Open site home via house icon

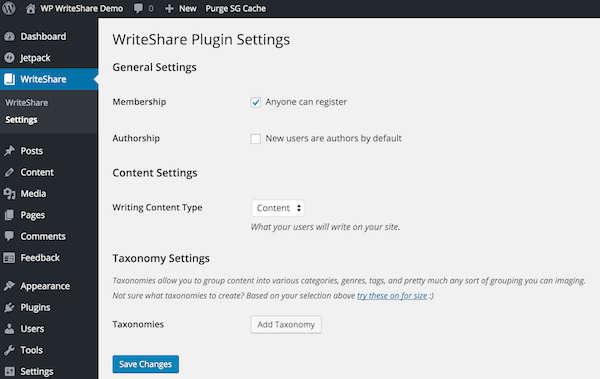pyautogui.click(x=31, y=8)
